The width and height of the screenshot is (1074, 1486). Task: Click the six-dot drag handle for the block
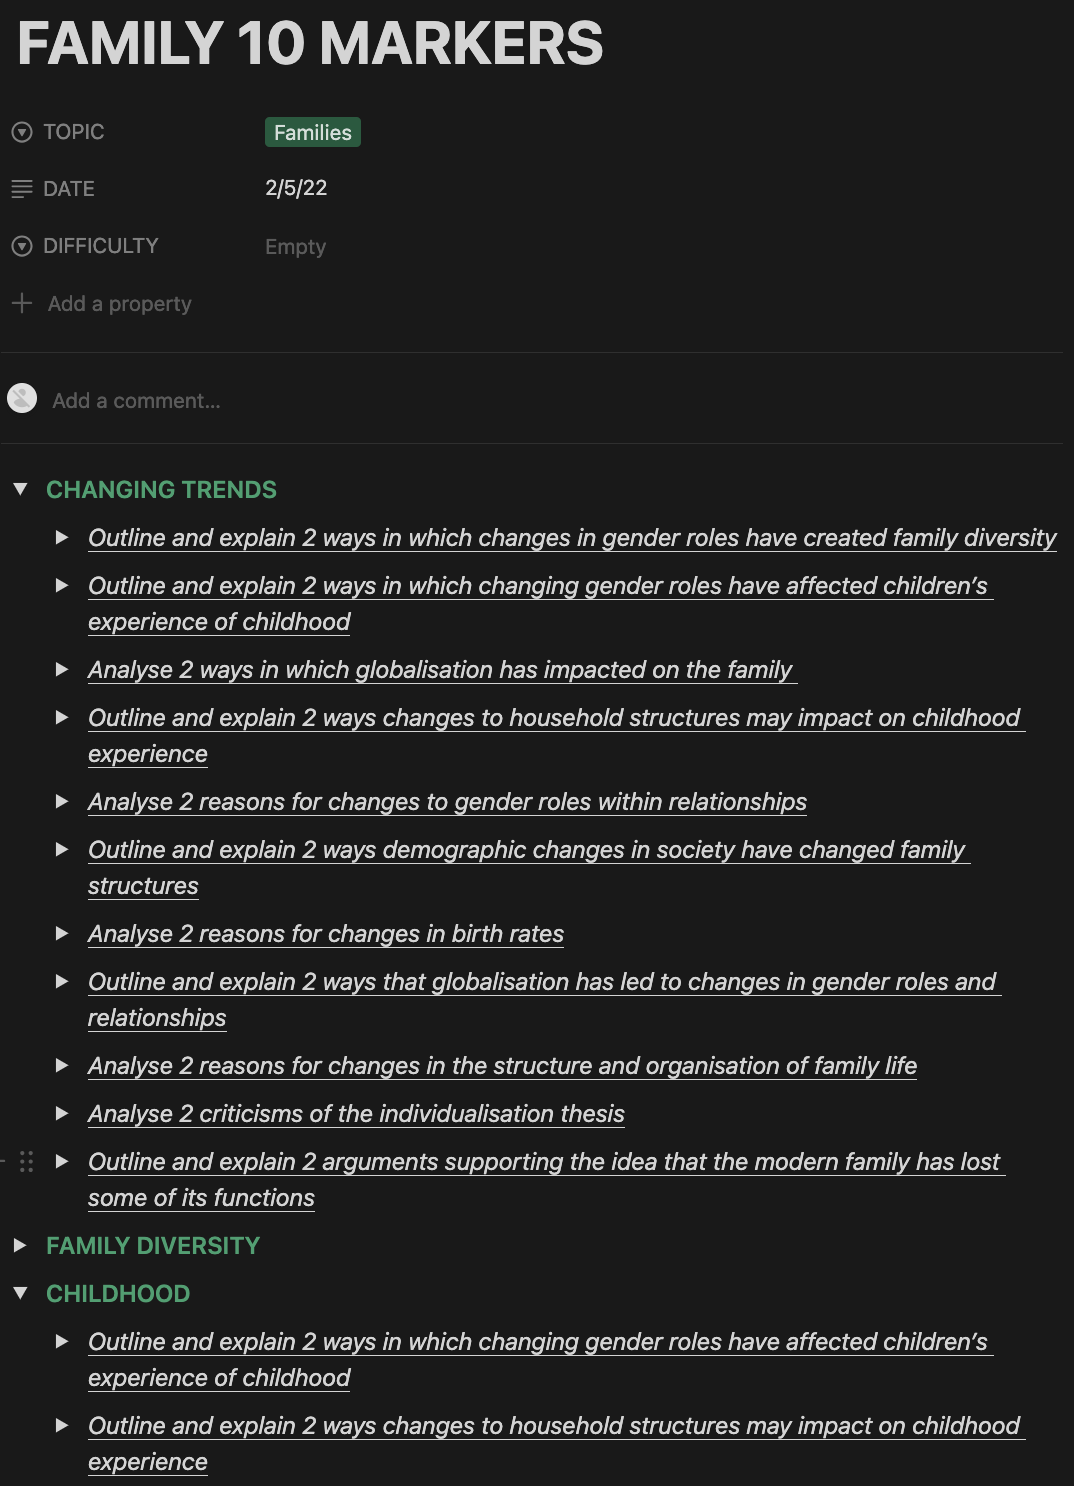coord(27,1161)
